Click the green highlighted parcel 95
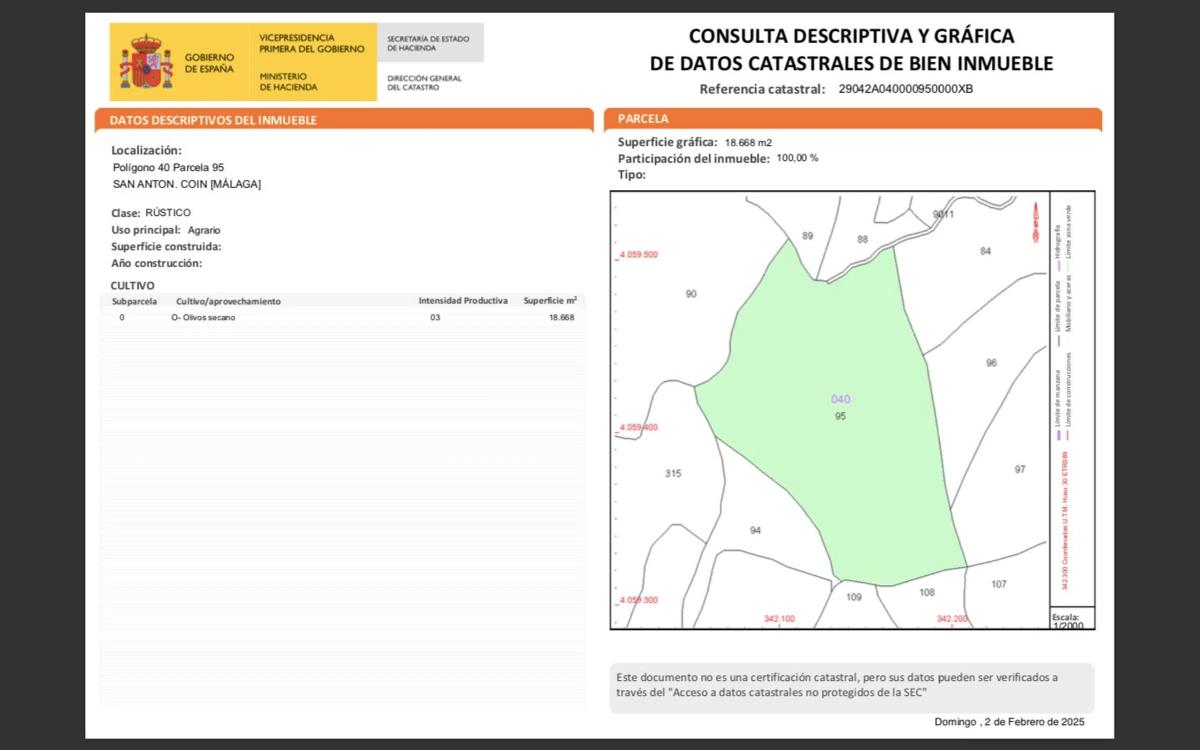The image size is (1200, 750). [x=830, y=440]
